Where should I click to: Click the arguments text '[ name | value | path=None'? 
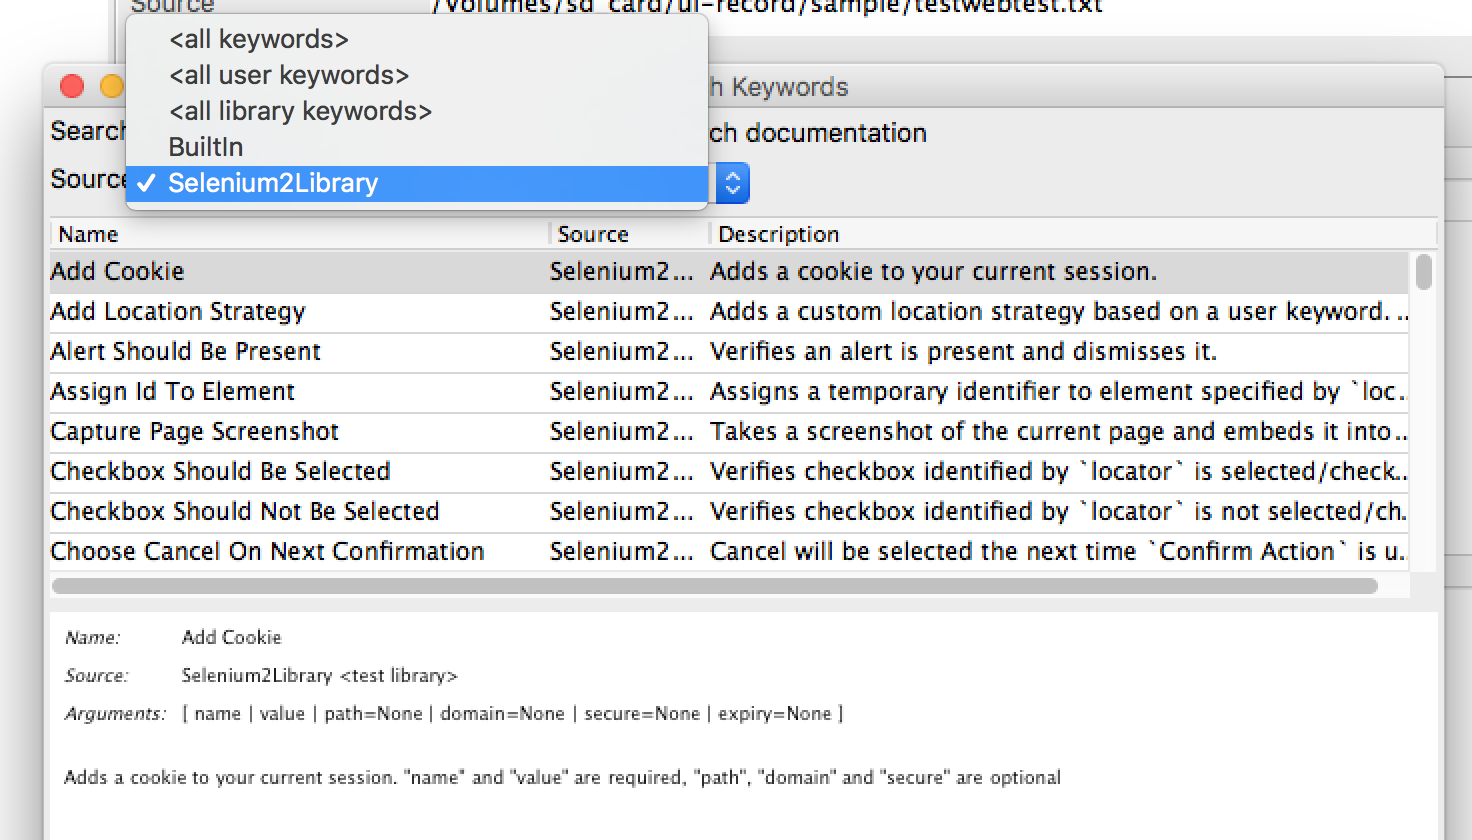(x=513, y=714)
